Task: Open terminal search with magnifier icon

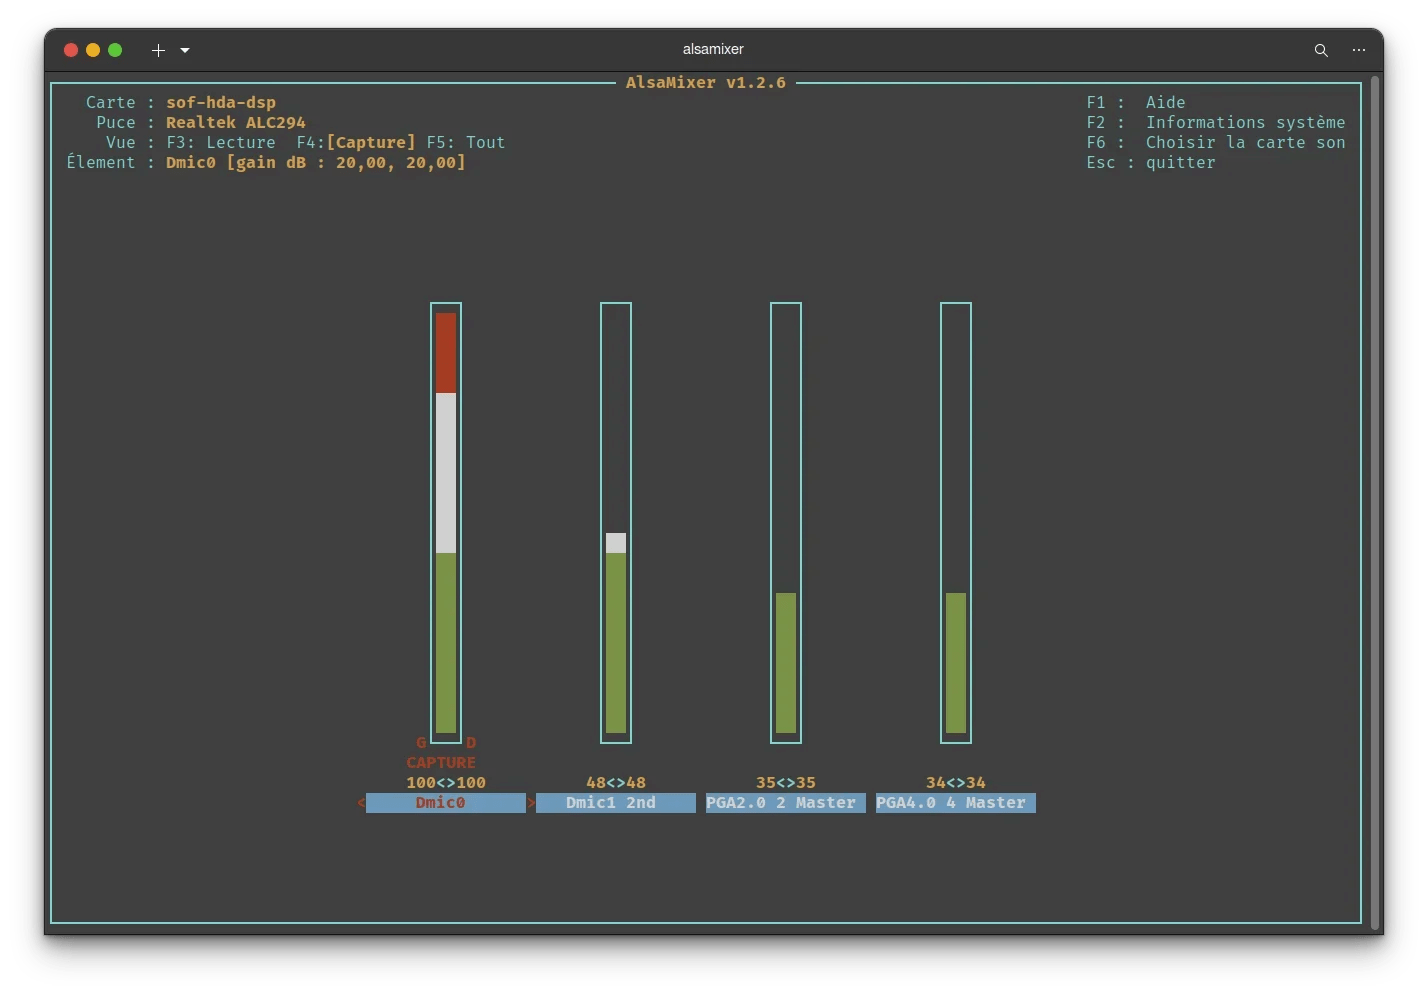Action: (1321, 50)
